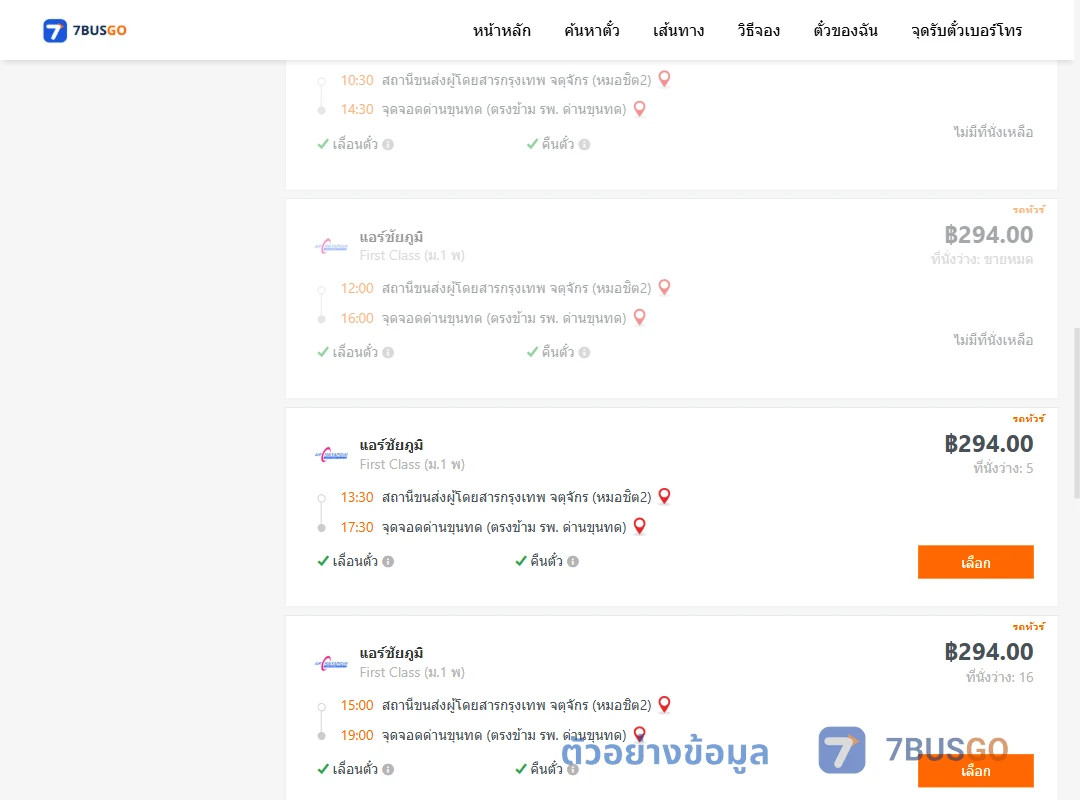Click the map pin for 12:00 departure station
The height and width of the screenshot is (800, 1080).
click(664, 287)
